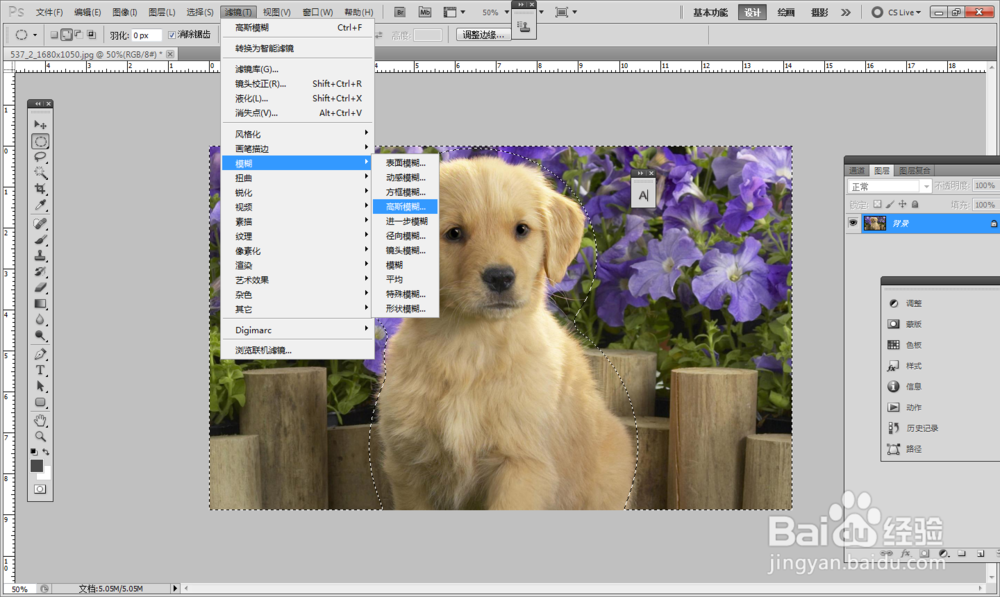1000x597 pixels.
Task: Open the 文件(F) menu
Action: pyautogui.click(x=49, y=12)
